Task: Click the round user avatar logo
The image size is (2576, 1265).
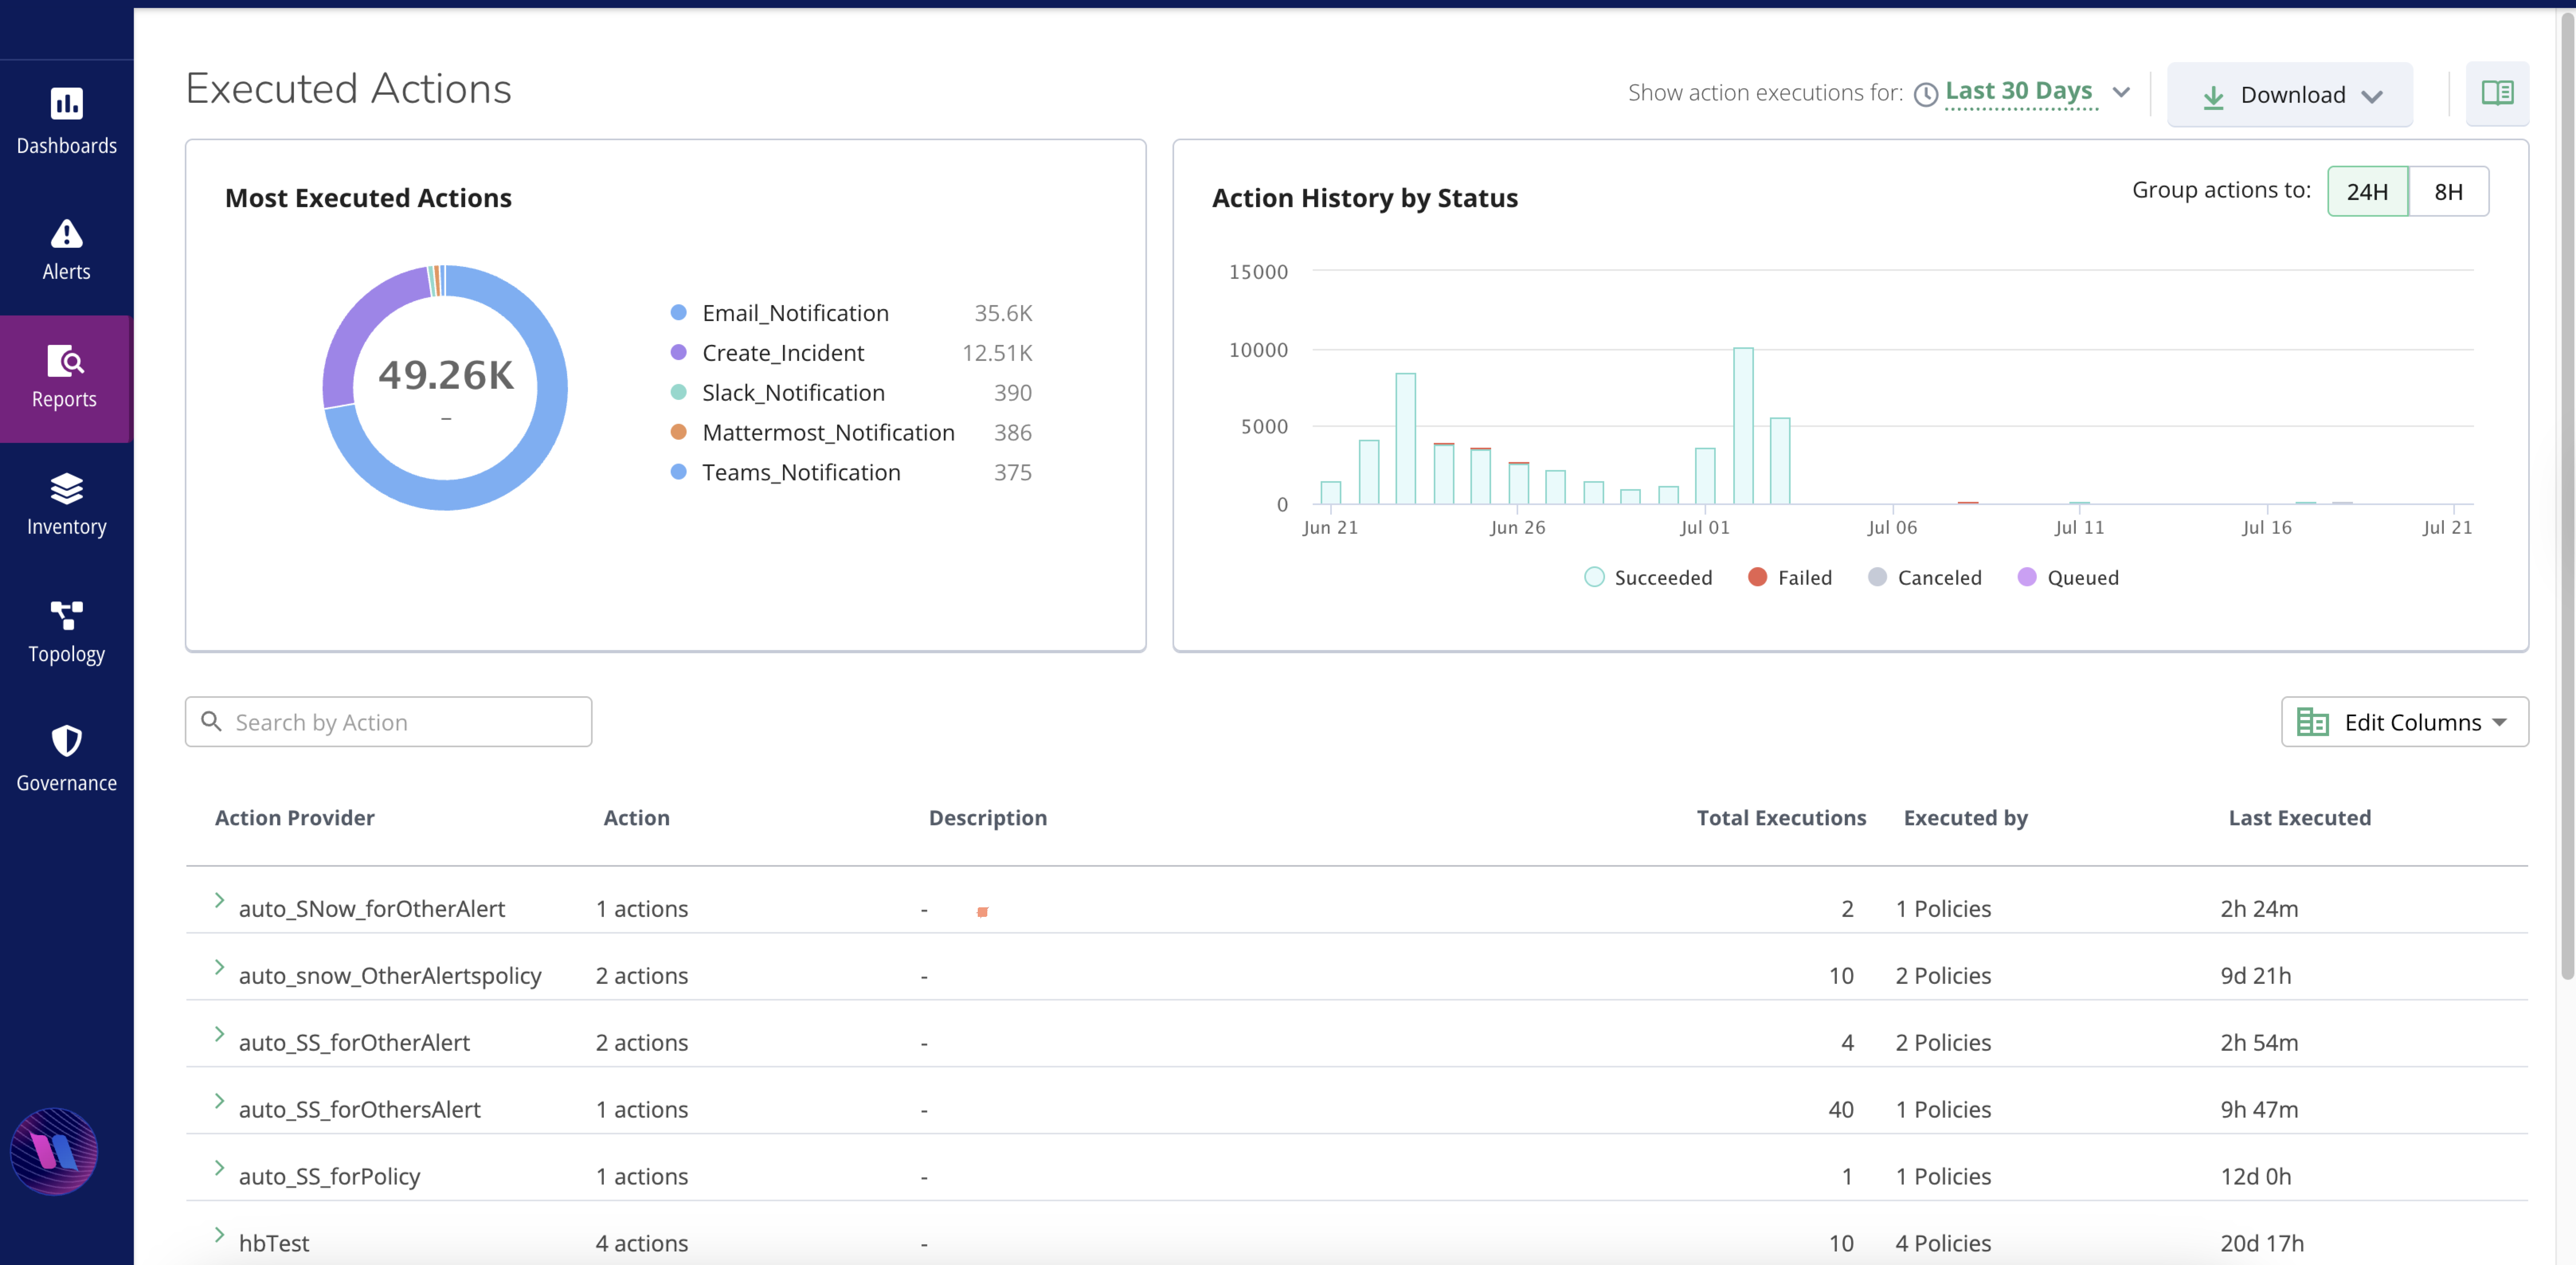Action: coord(54,1151)
